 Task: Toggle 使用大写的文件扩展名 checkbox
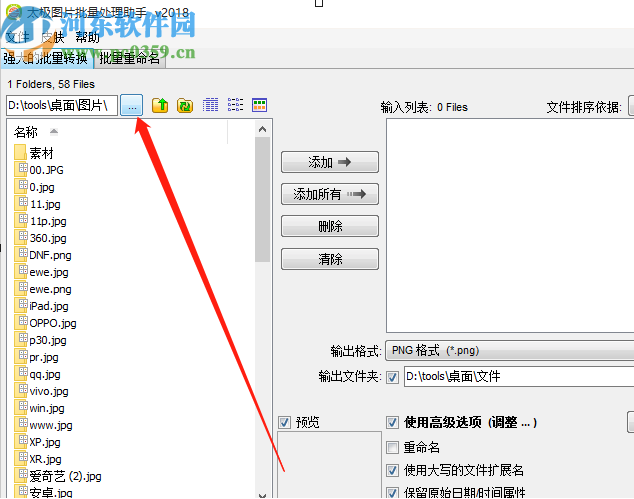(392, 470)
